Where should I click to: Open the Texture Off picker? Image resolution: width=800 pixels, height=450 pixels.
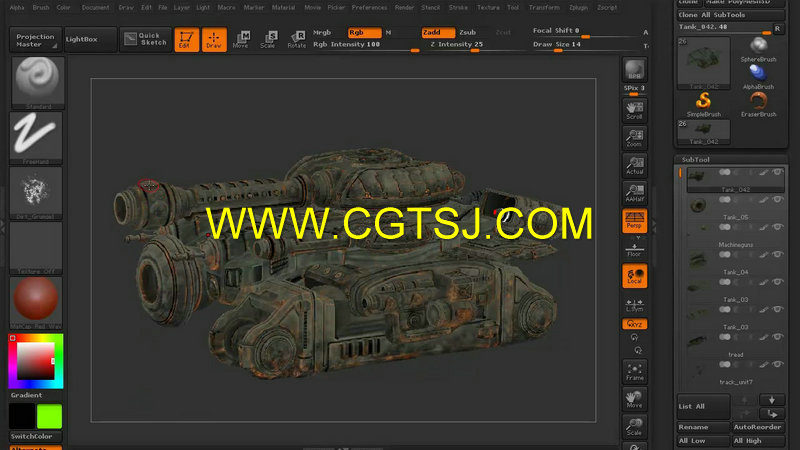click(x=36, y=248)
